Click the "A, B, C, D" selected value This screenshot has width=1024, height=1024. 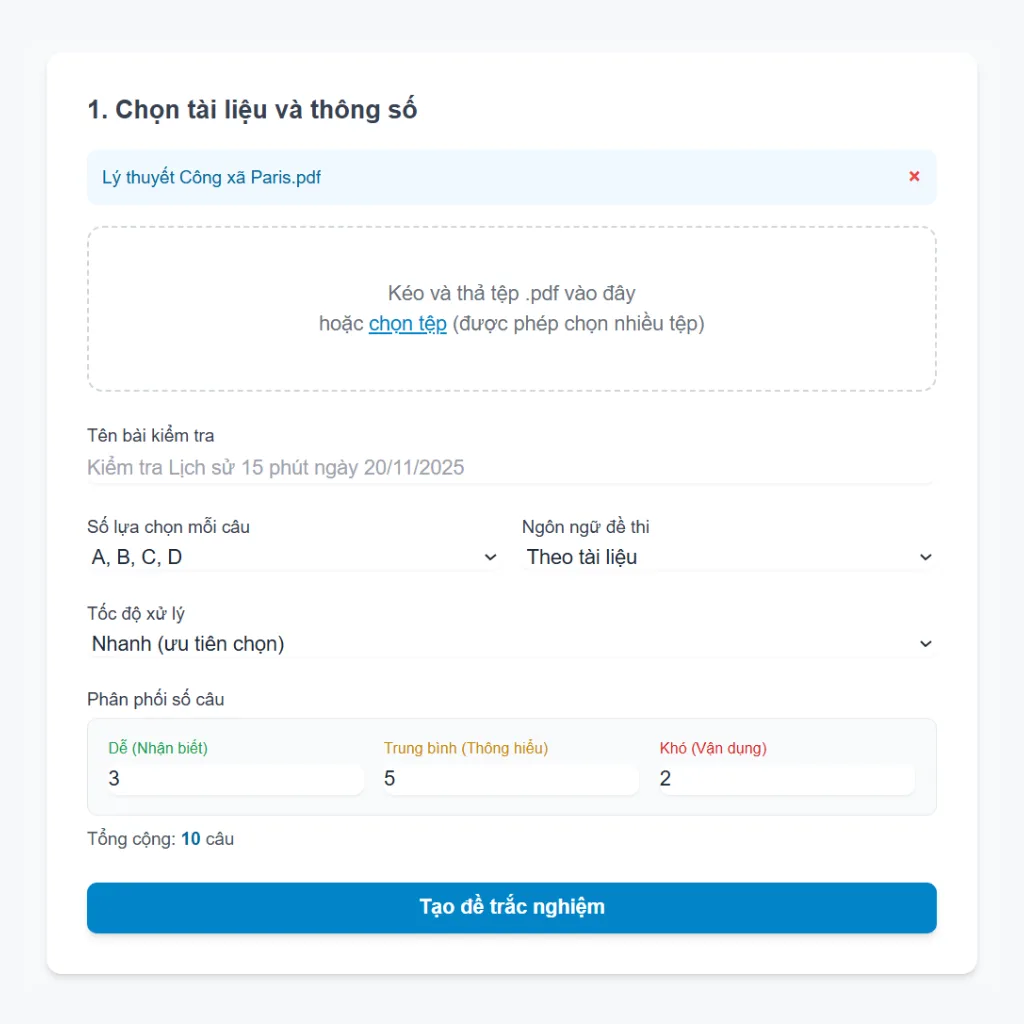pos(137,557)
